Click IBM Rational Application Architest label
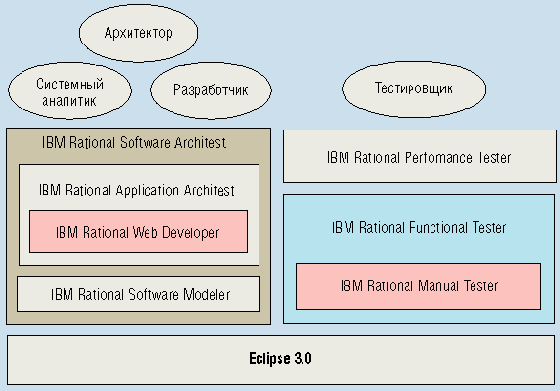This screenshot has height=391, width=560. (137, 190)
